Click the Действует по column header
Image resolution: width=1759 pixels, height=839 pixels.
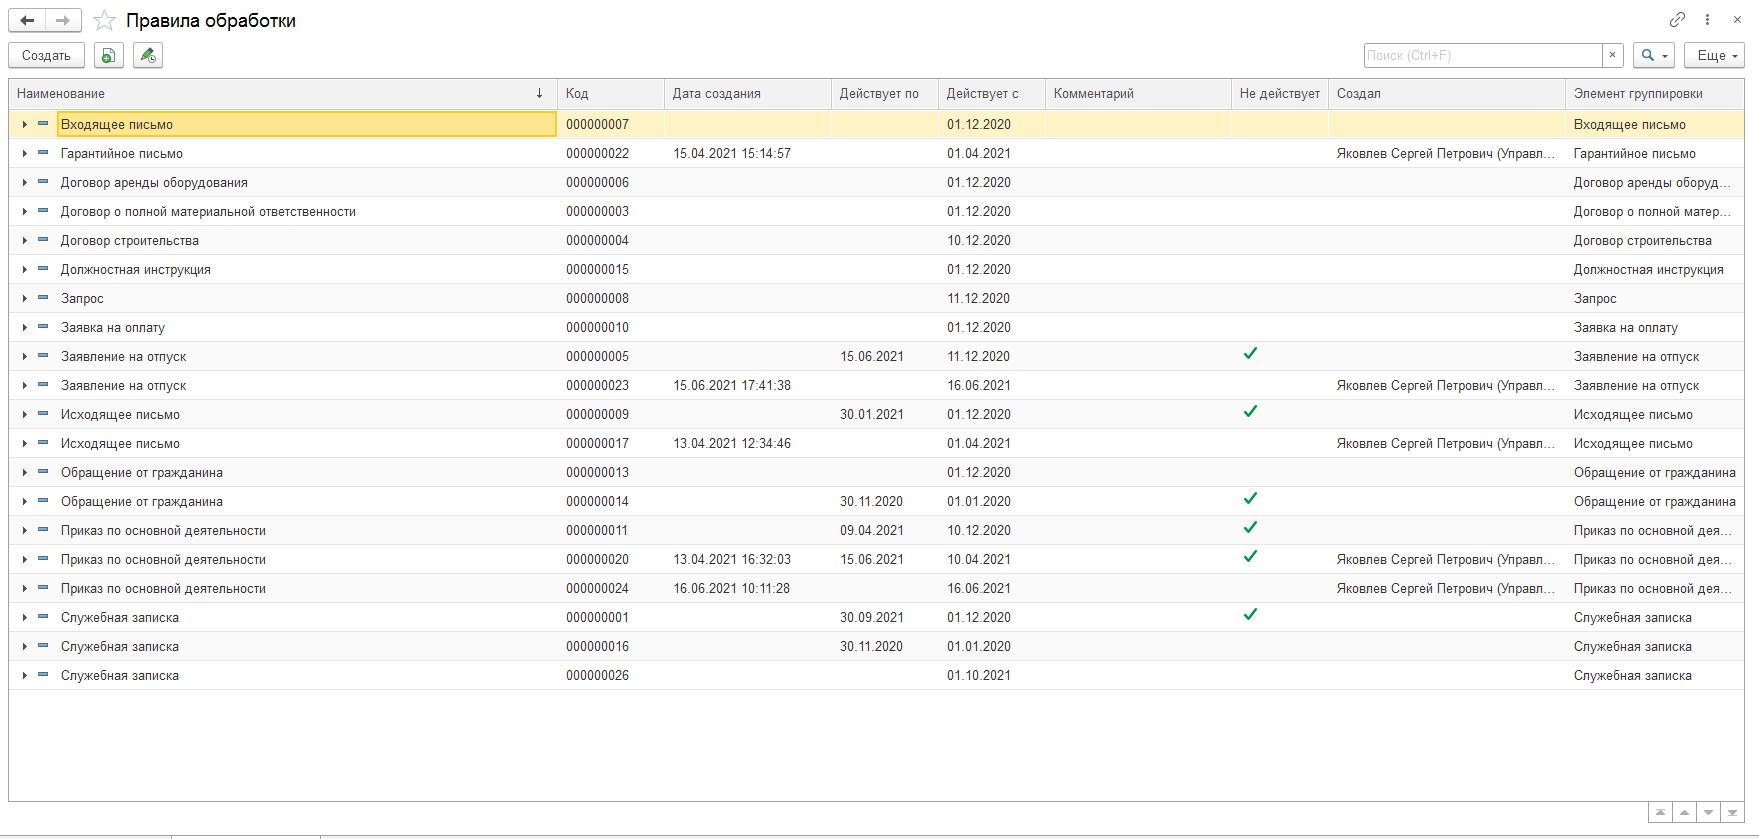tap(885, 93)
